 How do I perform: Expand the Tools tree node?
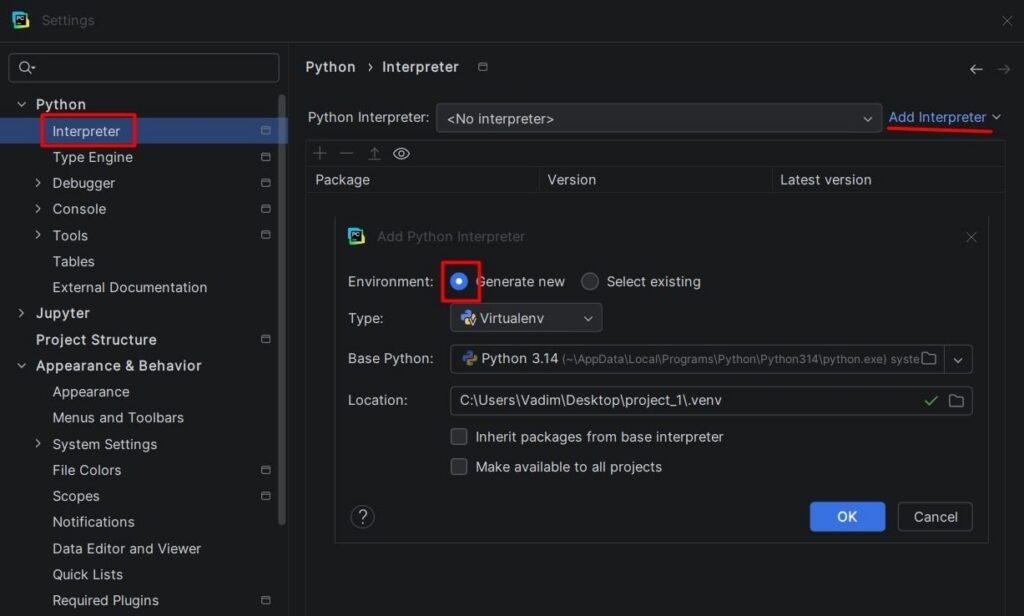[38, 235]
